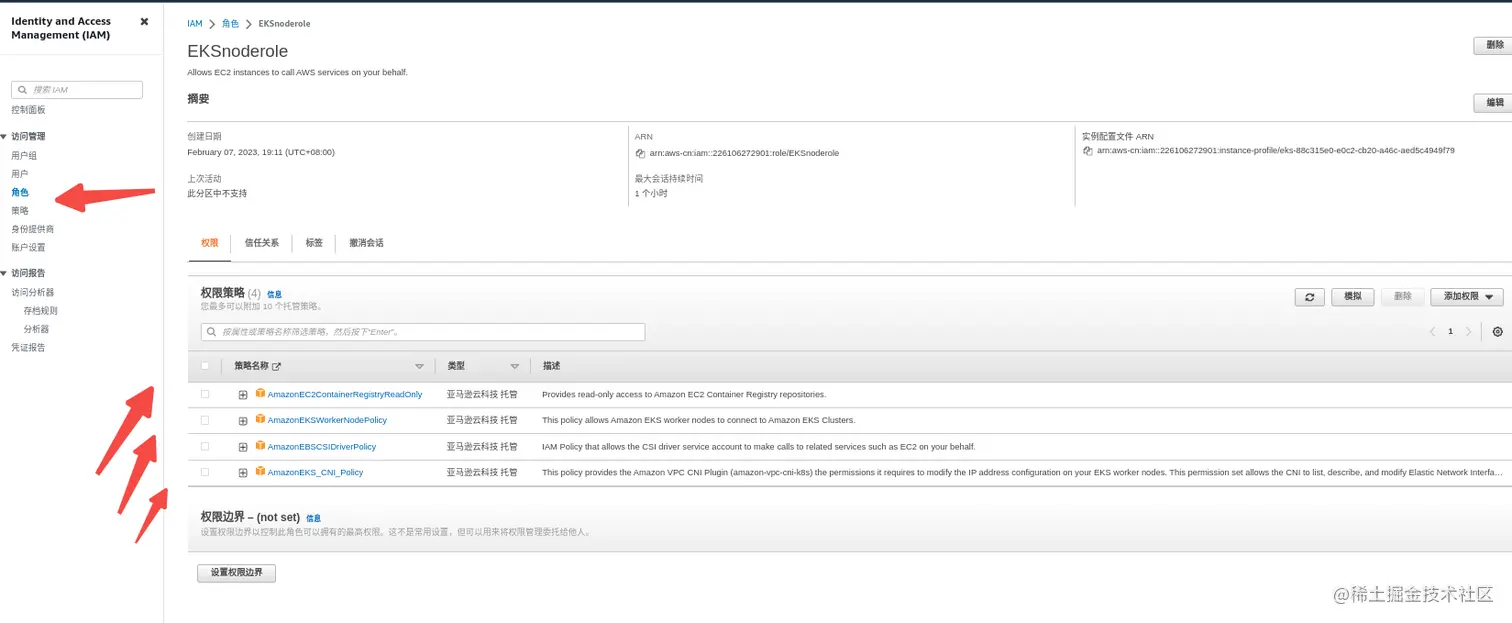This screenshot has width=1512, height=623.
Task: Open 账户设置 in the sidebar
Action: [x=28, y=247]
